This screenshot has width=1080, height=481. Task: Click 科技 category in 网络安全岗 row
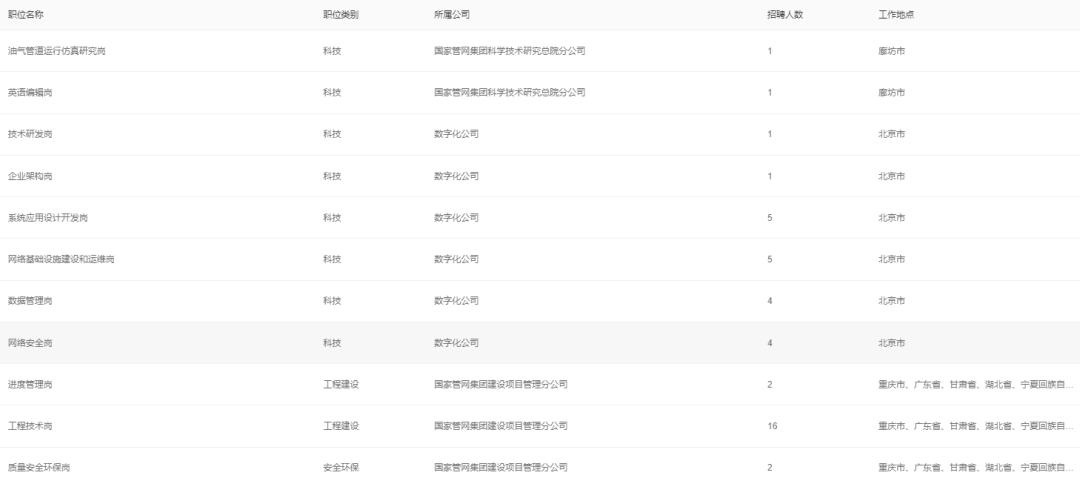pyautogui.click(x=332, y=343)
